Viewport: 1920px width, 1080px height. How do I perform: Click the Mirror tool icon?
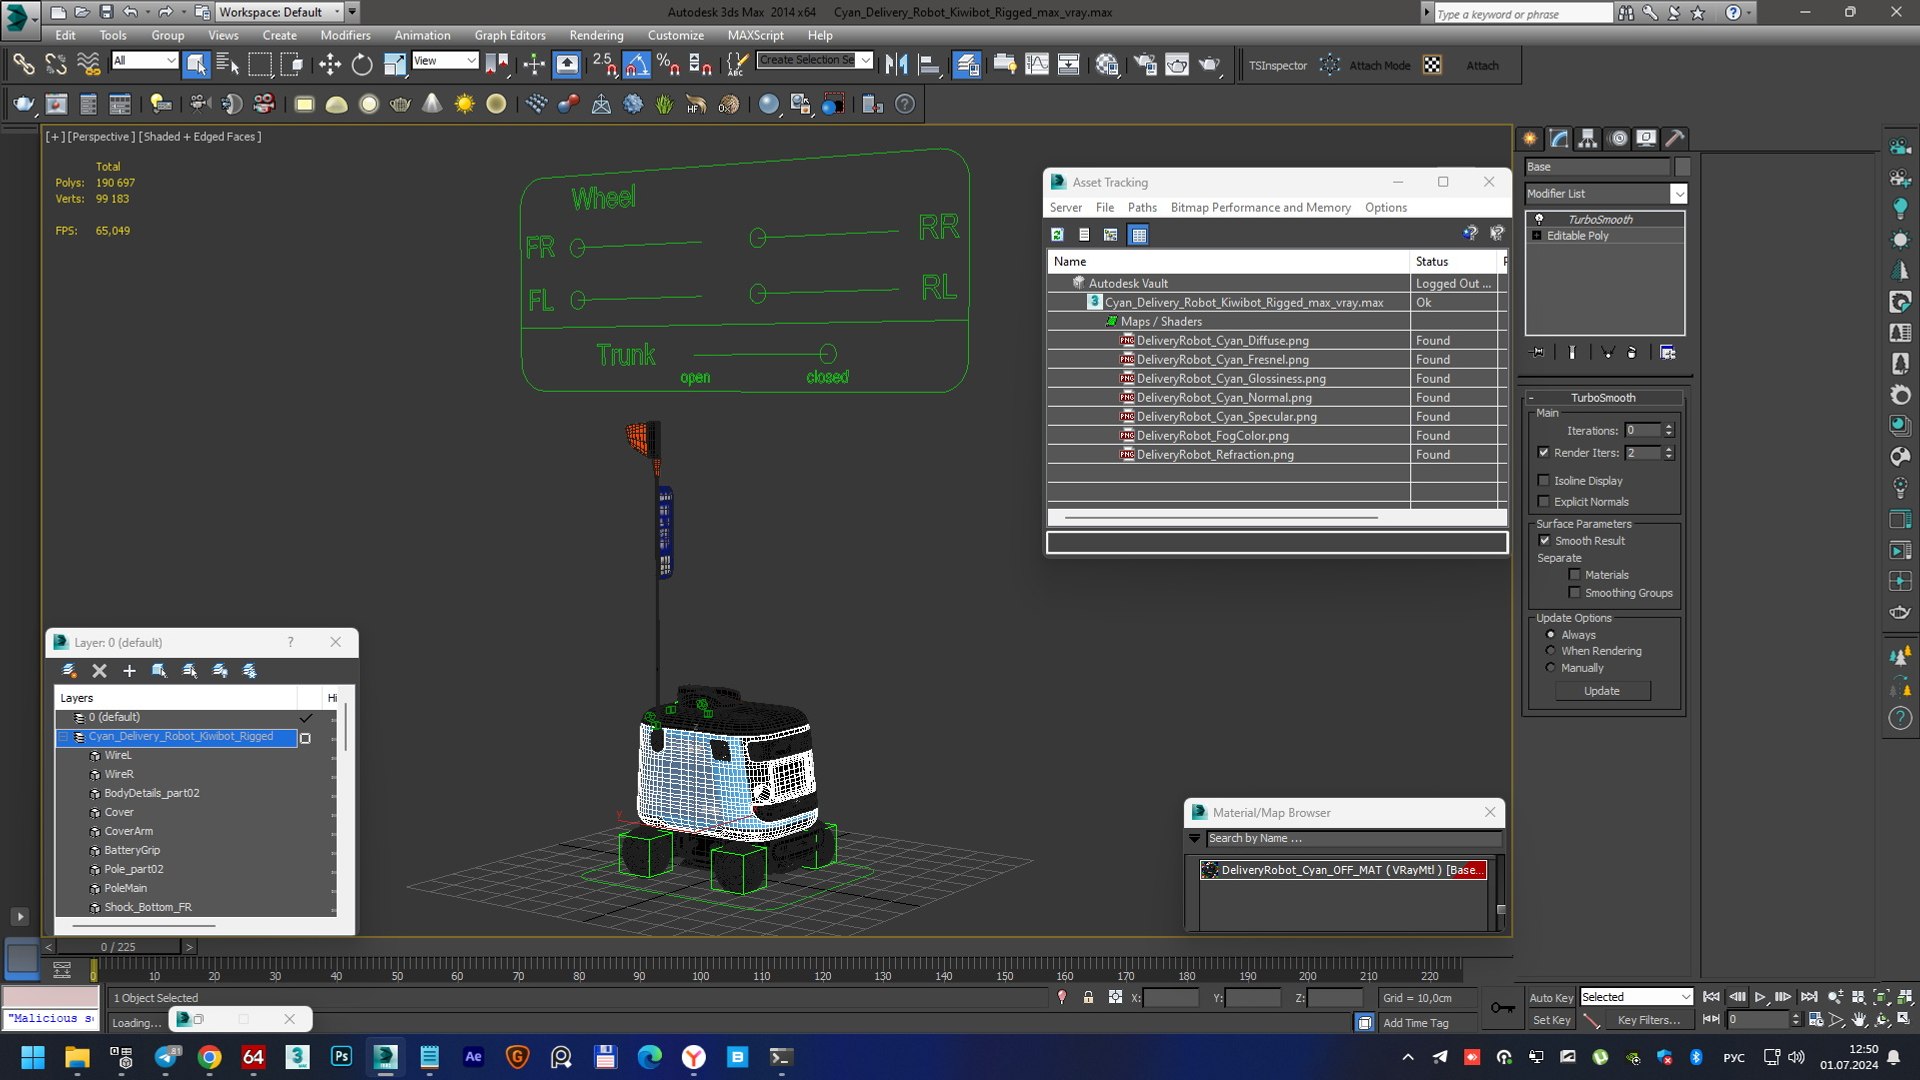click(x=896, y=65)
